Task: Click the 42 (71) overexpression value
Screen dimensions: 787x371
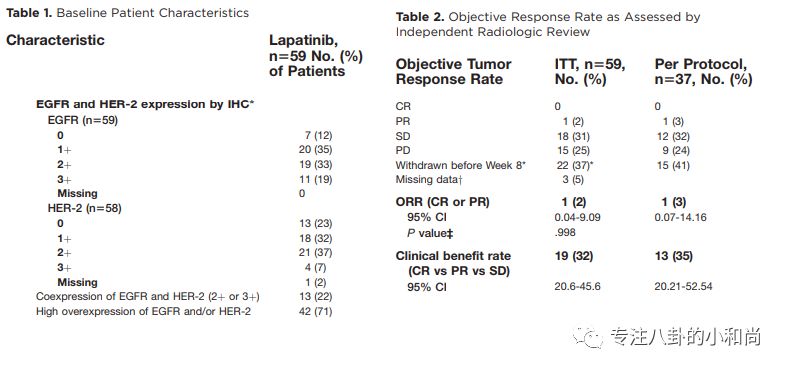Action: pos(315,311)
